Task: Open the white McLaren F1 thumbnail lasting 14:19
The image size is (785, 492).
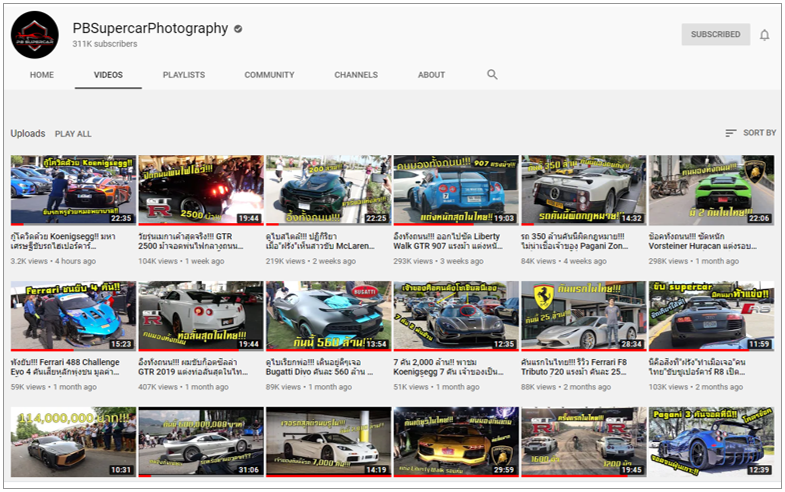Action: (x=328, y=442)
